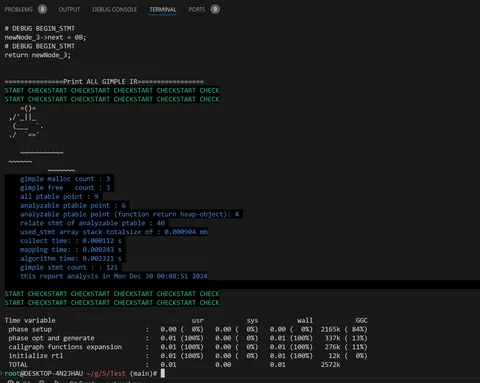Click the PROBLEMS count badge showing 8

coord(42,9)
